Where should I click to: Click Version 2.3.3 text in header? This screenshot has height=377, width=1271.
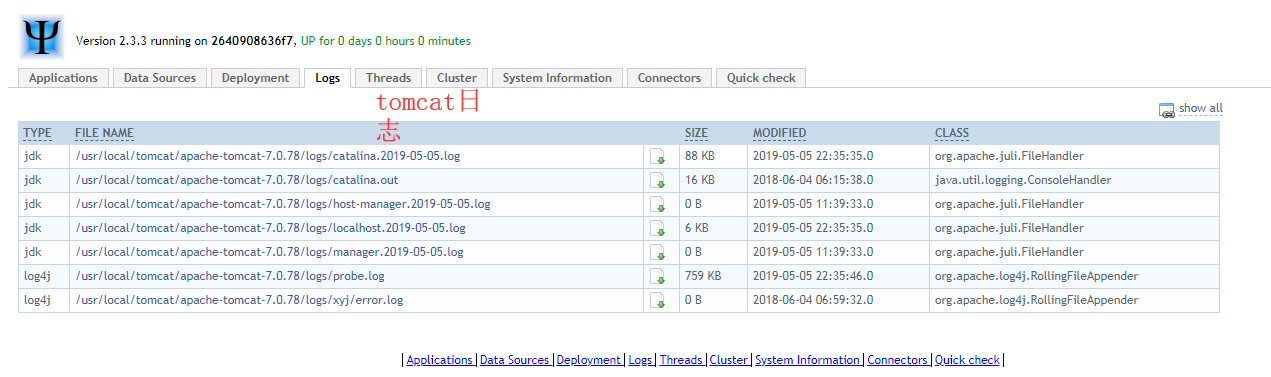point(107,41)
